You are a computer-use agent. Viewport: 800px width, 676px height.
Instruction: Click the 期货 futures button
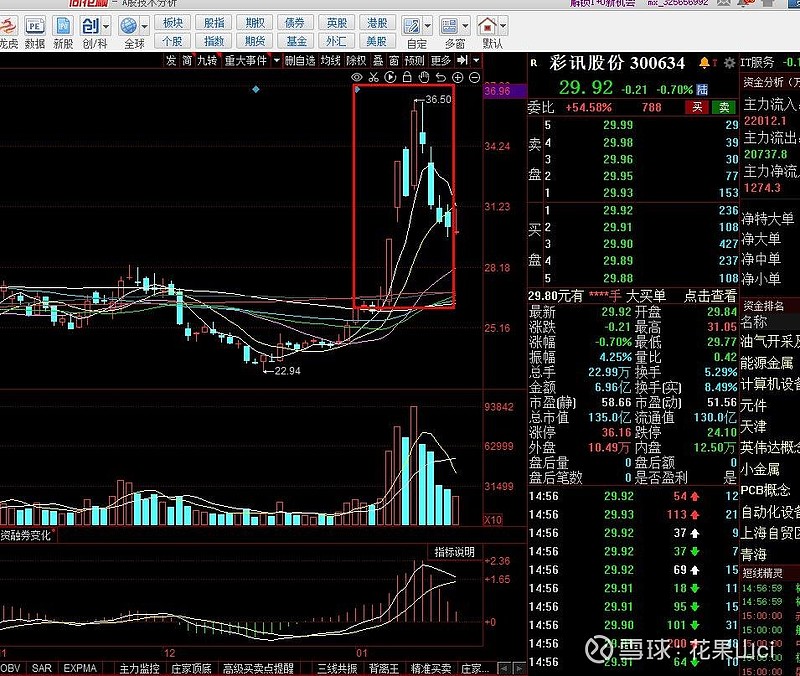pos(255,41)
